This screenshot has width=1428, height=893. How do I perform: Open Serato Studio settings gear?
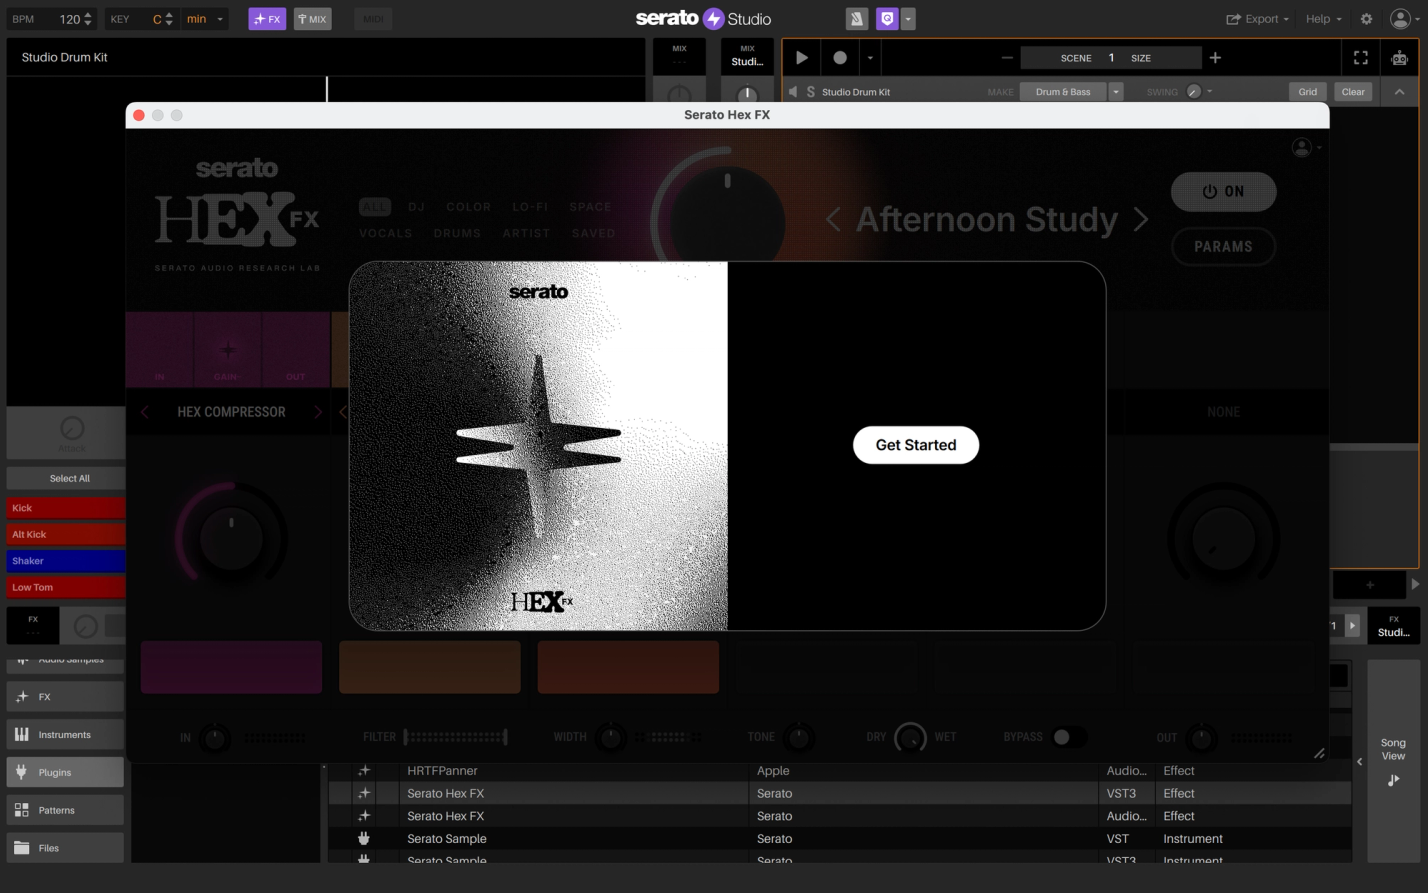(1366, 18)
